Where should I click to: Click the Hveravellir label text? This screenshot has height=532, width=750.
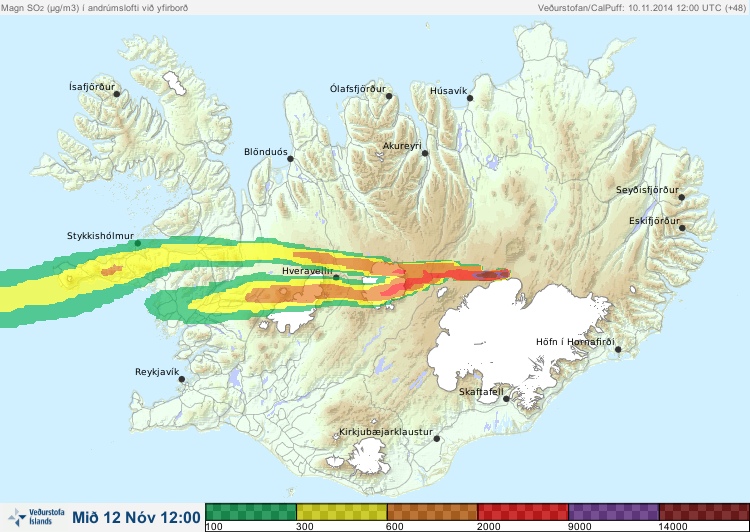308,271
